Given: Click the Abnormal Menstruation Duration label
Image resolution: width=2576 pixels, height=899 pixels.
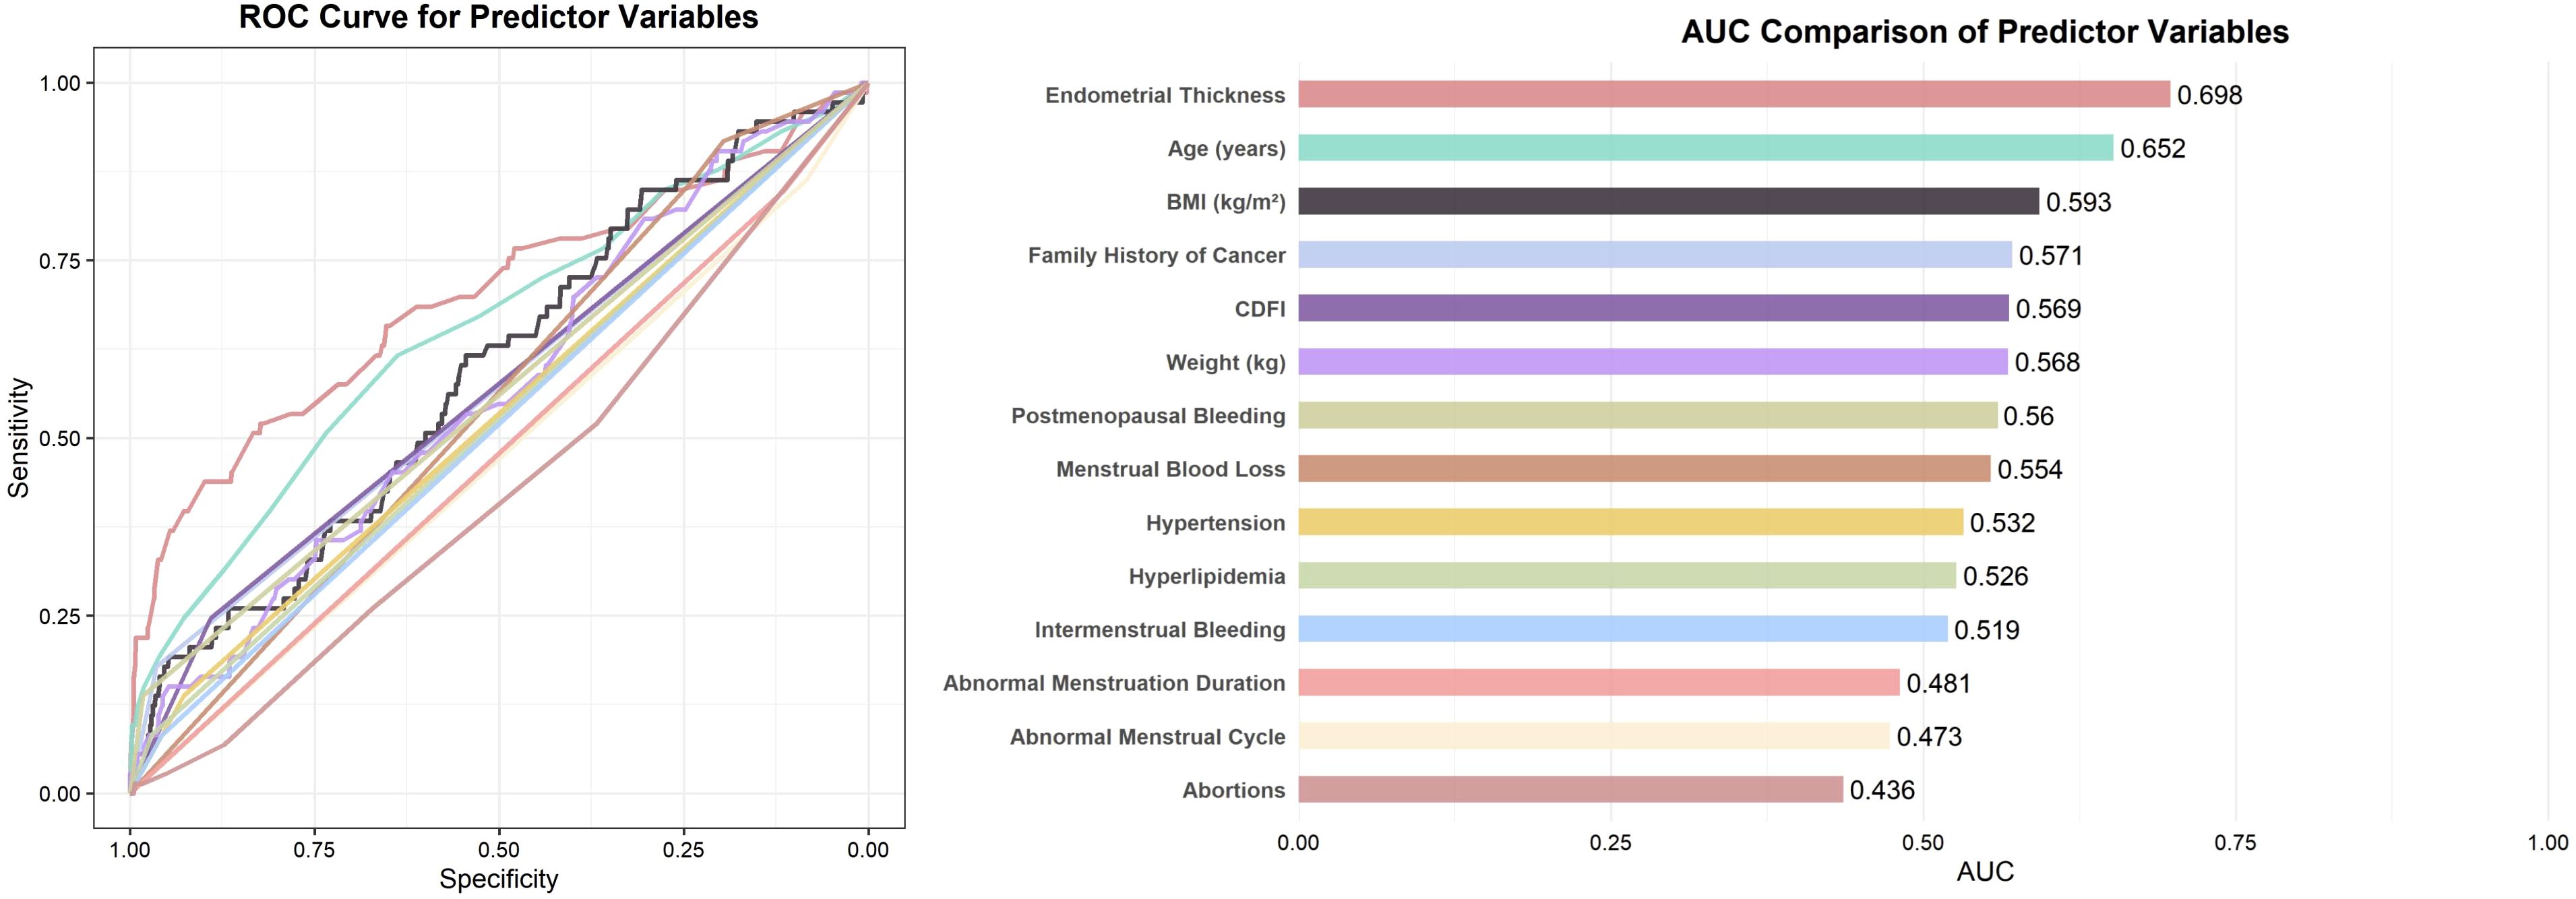Looking at the screenshot, I should tap(1113, 683).
